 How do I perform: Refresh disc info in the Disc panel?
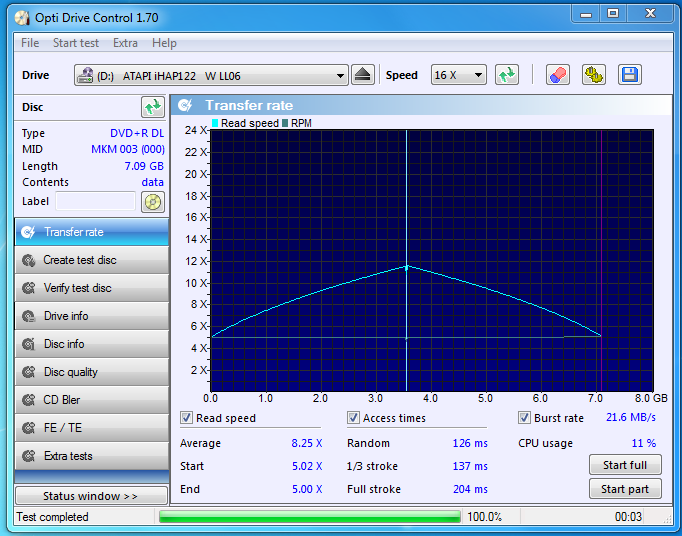click(x=153, y=107)
